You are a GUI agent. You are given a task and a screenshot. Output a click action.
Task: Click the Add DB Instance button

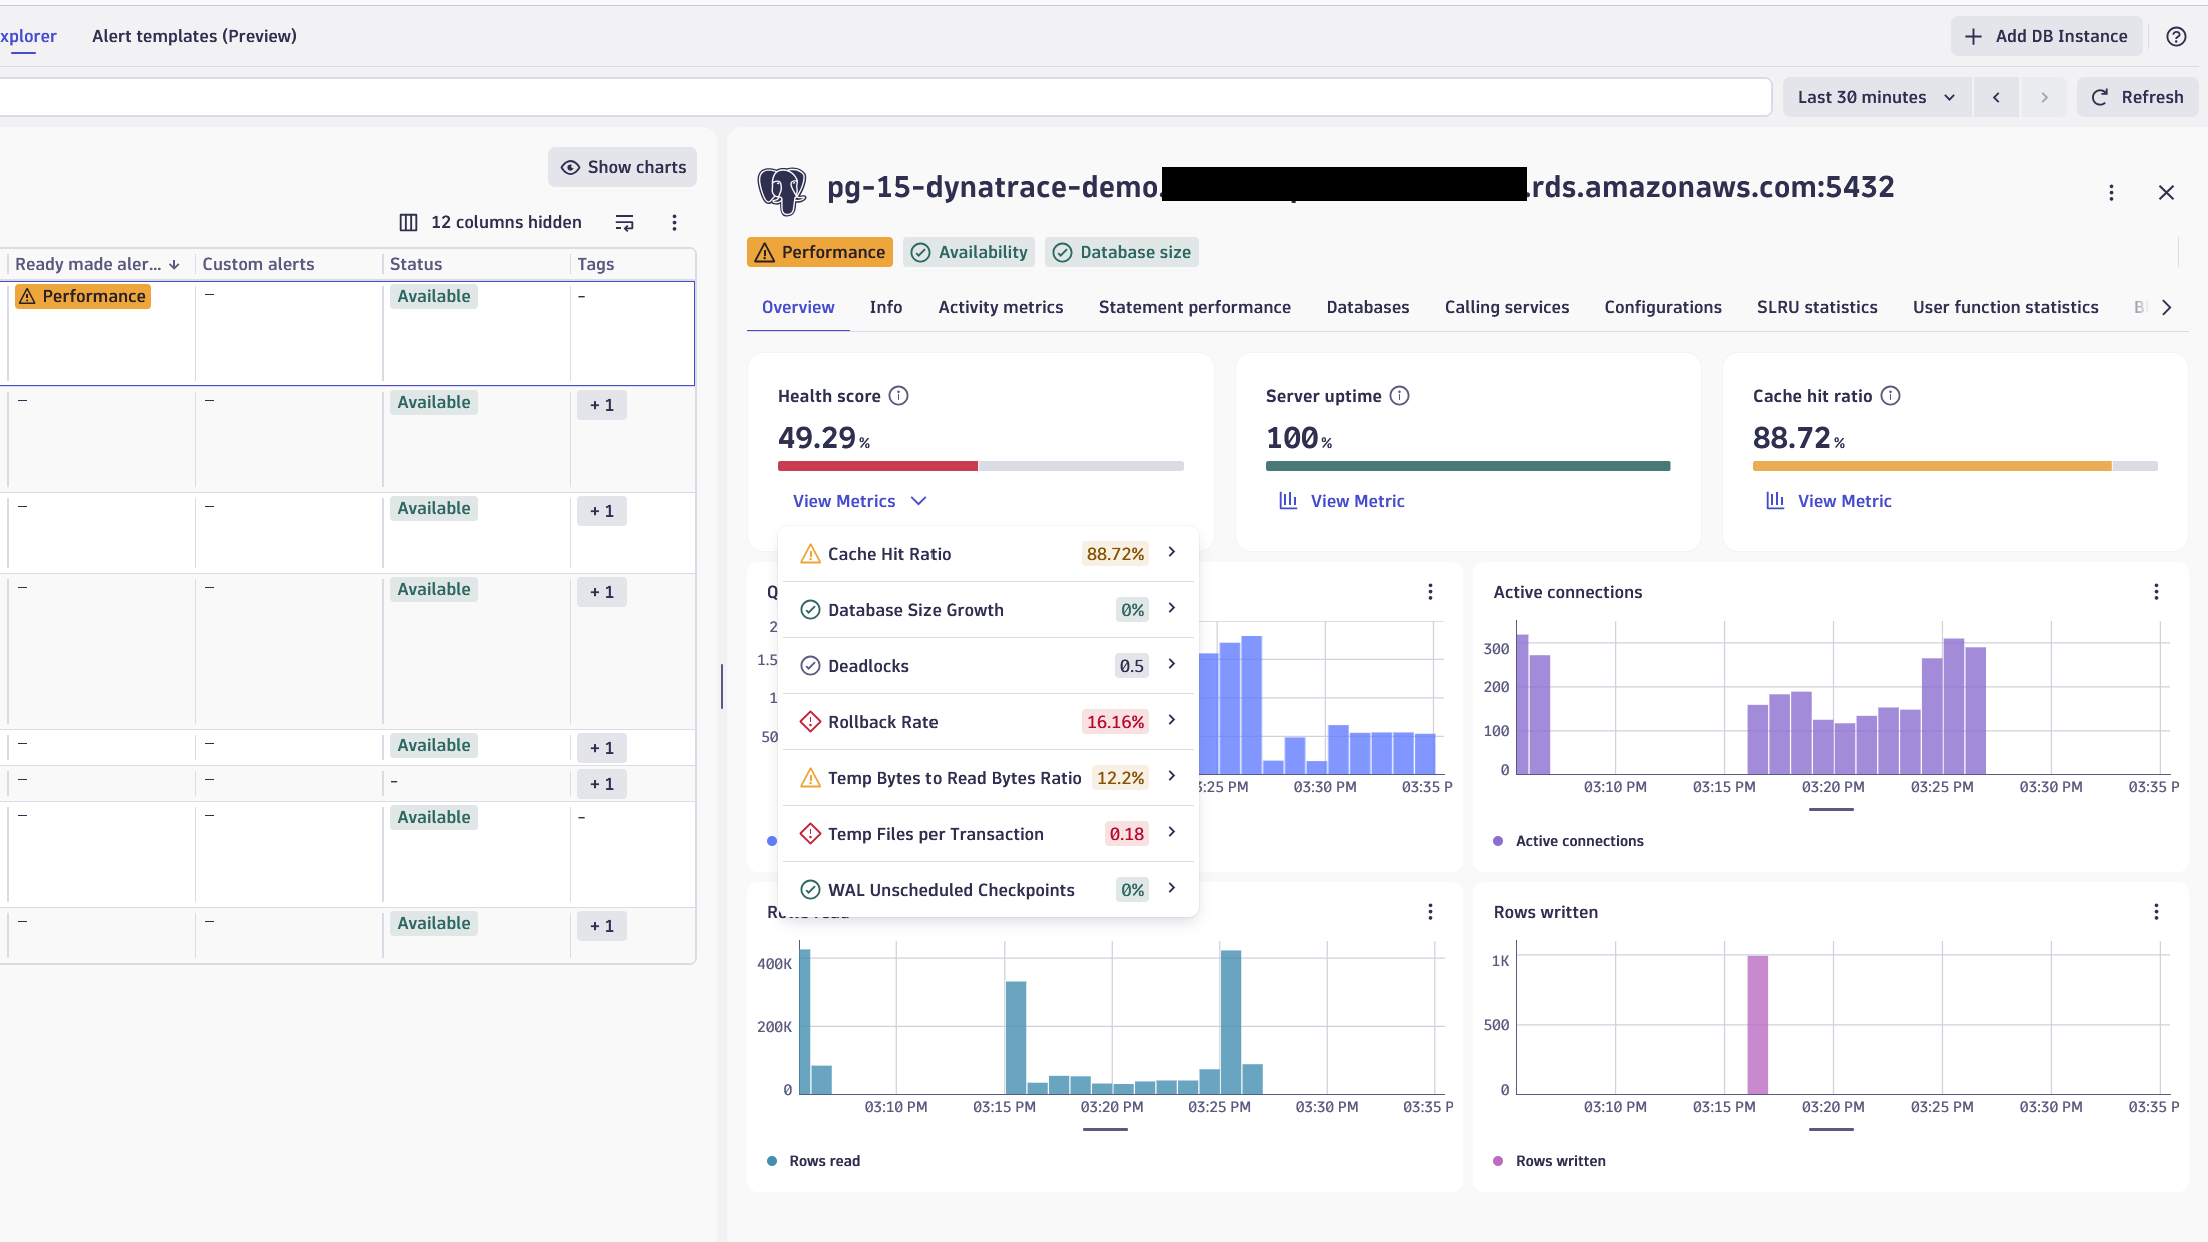[2044, 35]
